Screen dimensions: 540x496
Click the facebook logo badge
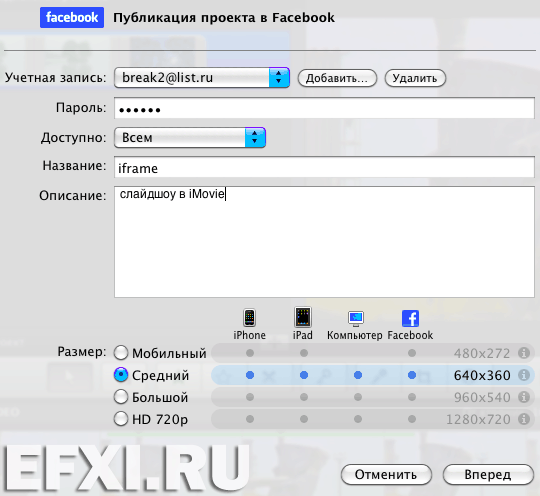72,18
